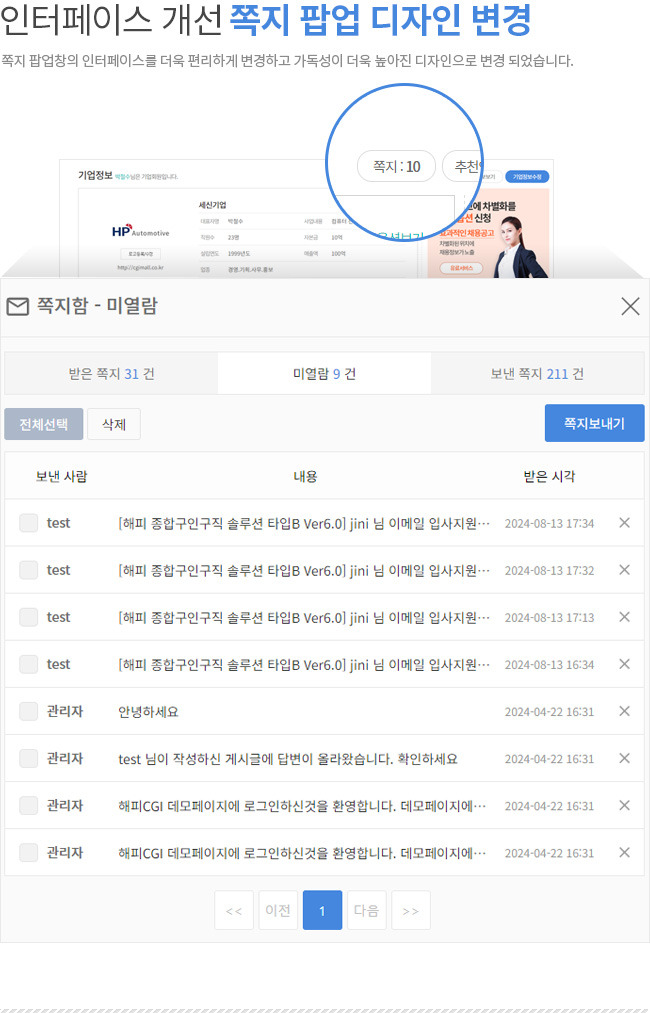Viewport: 650px width, 1013px height.
Task: Click the woman advertisement banner in preview
Action: 488,234
